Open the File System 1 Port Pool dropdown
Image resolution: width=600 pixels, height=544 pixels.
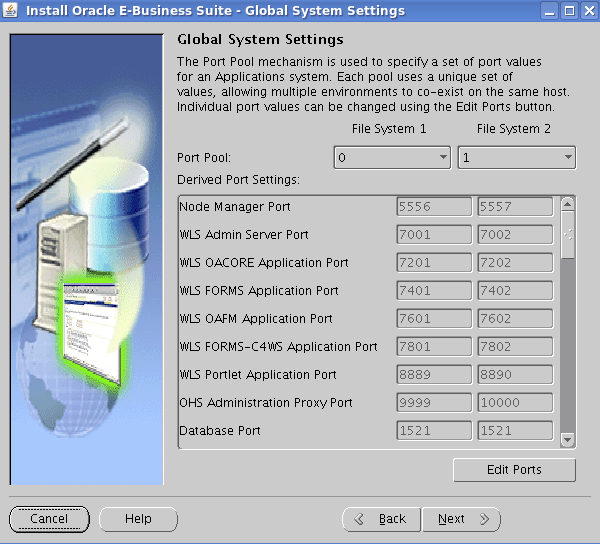[x=392, y=157]
